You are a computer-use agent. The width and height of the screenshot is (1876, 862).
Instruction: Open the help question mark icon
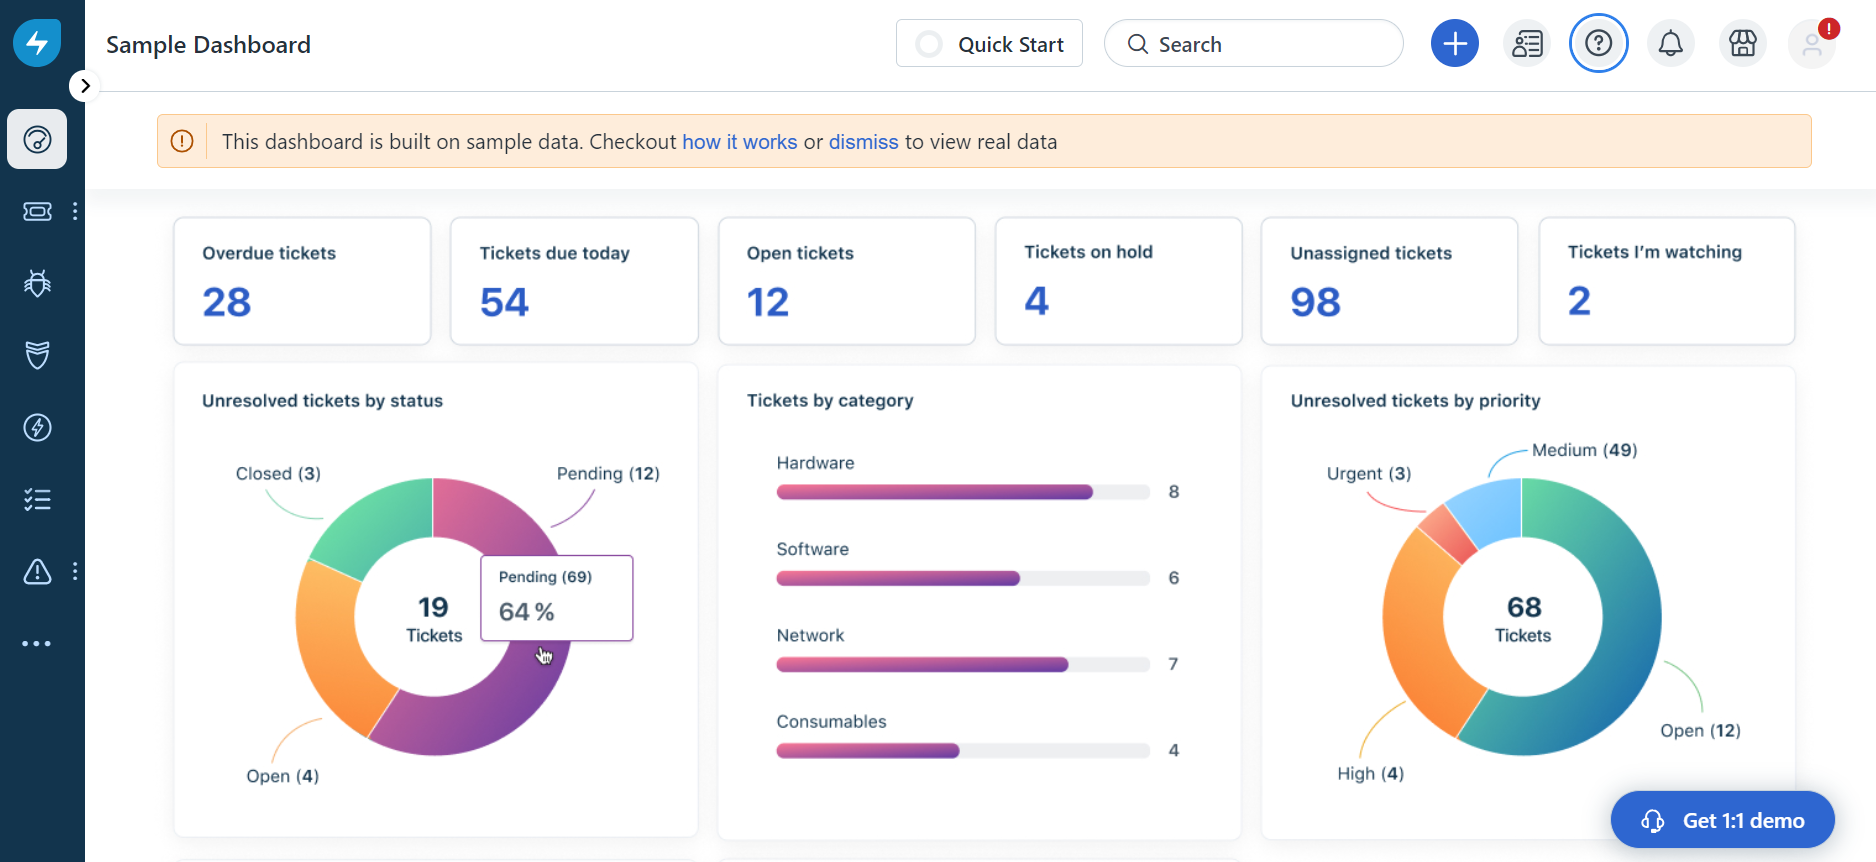tap(1599, 44)
